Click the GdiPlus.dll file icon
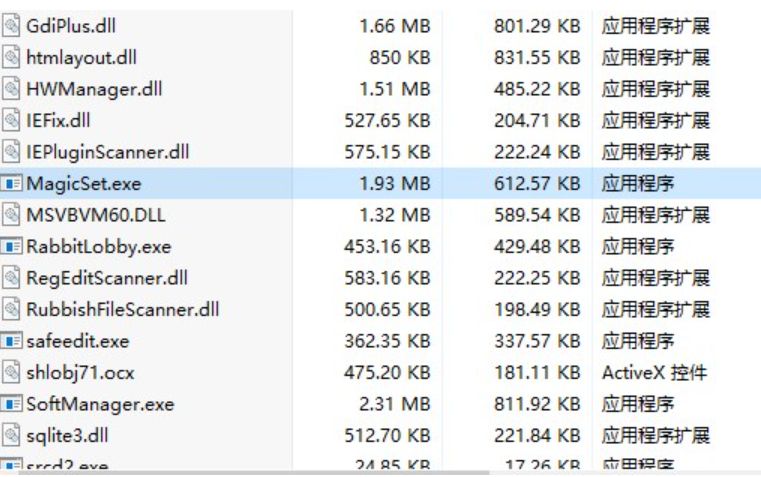 [11, 26]
